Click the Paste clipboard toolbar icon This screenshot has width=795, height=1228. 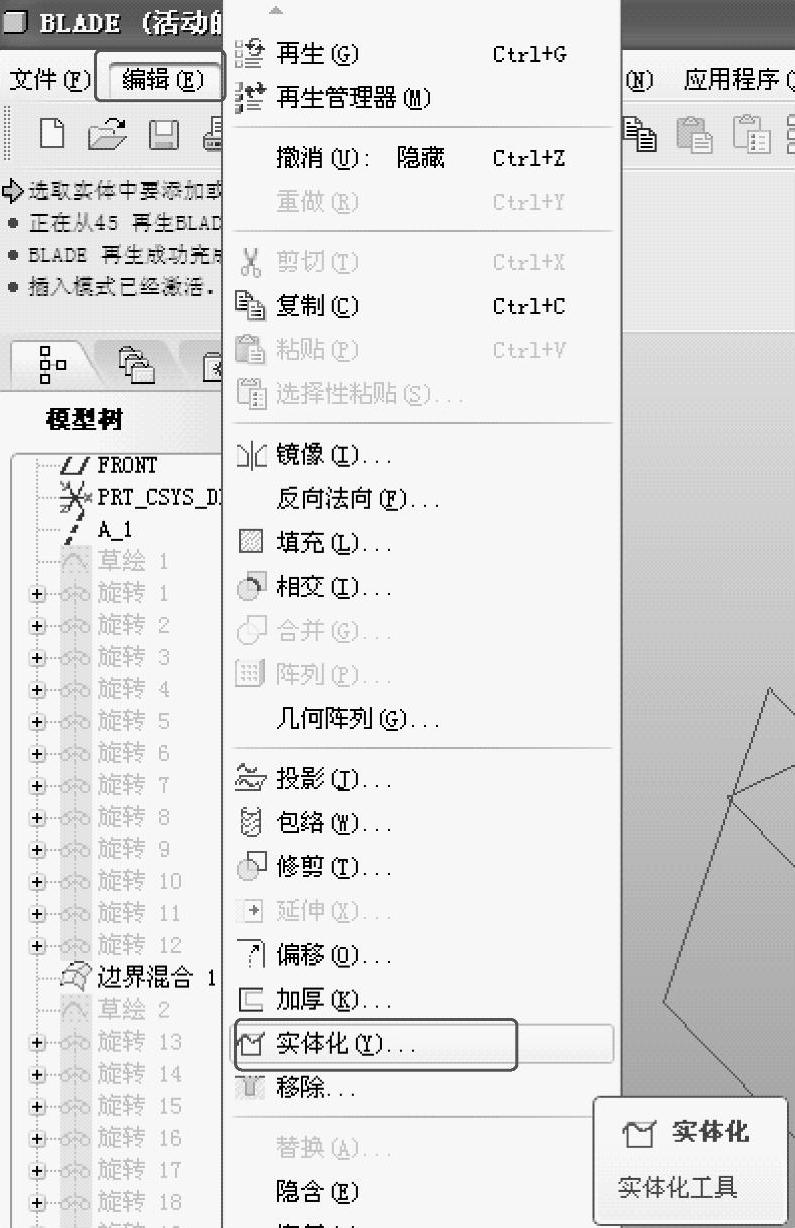694,134
